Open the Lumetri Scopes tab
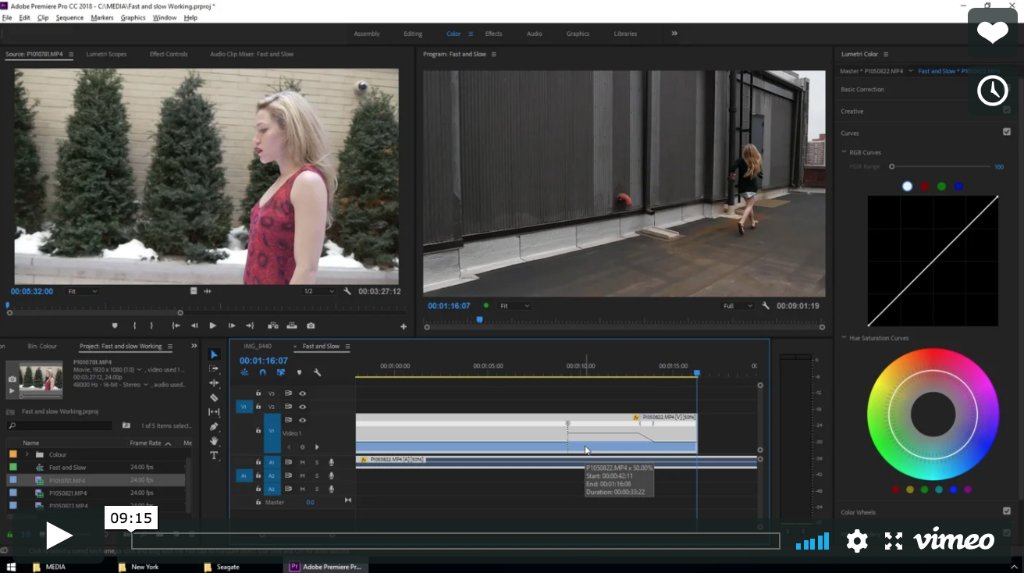The height and width of the screenshot is (573, 1024). pos(106,54)
